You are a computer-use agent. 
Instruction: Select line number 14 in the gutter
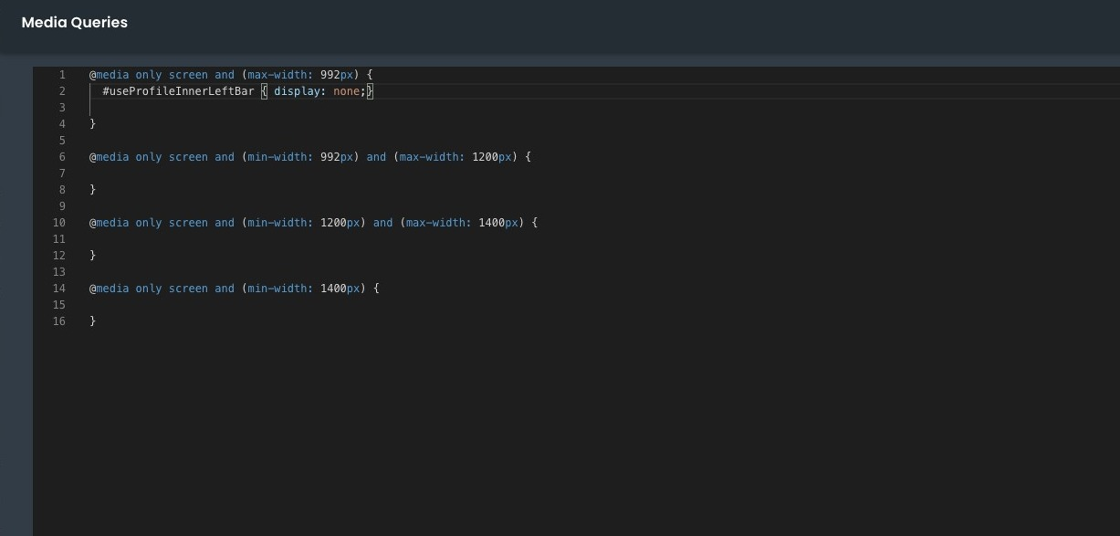coord(59,289)
